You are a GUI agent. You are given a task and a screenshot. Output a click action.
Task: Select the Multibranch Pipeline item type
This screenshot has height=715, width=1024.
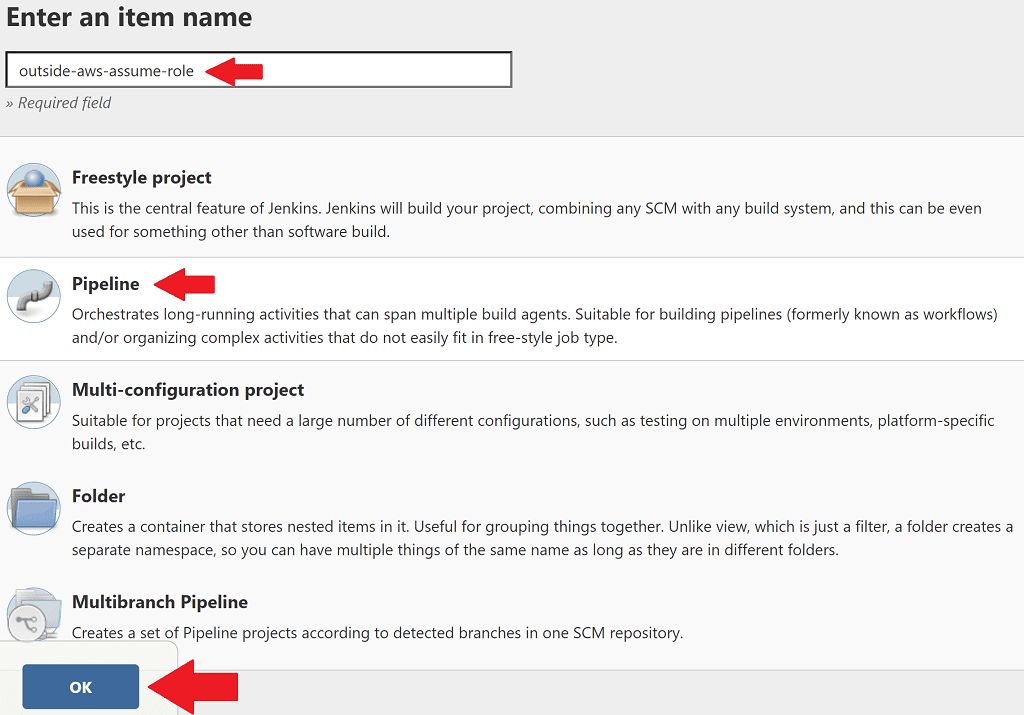point(159,601)
